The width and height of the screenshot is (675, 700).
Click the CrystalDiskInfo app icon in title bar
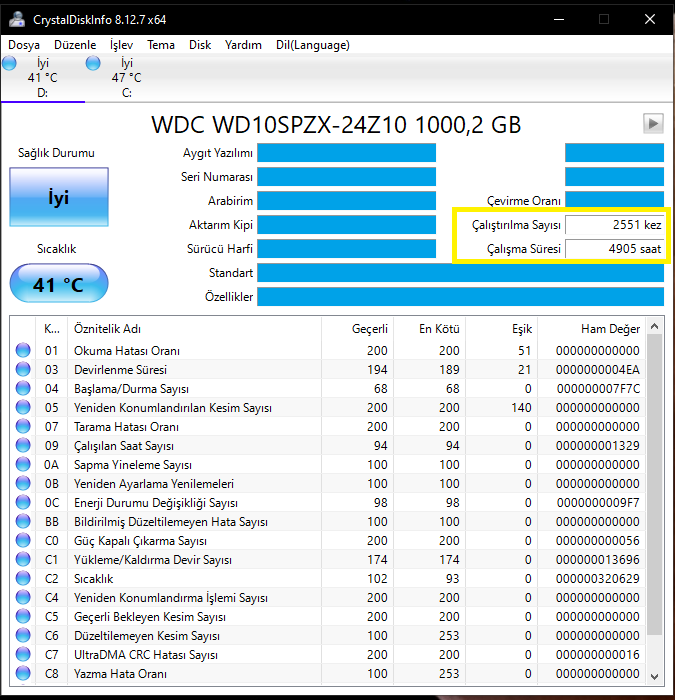point(17,19)
